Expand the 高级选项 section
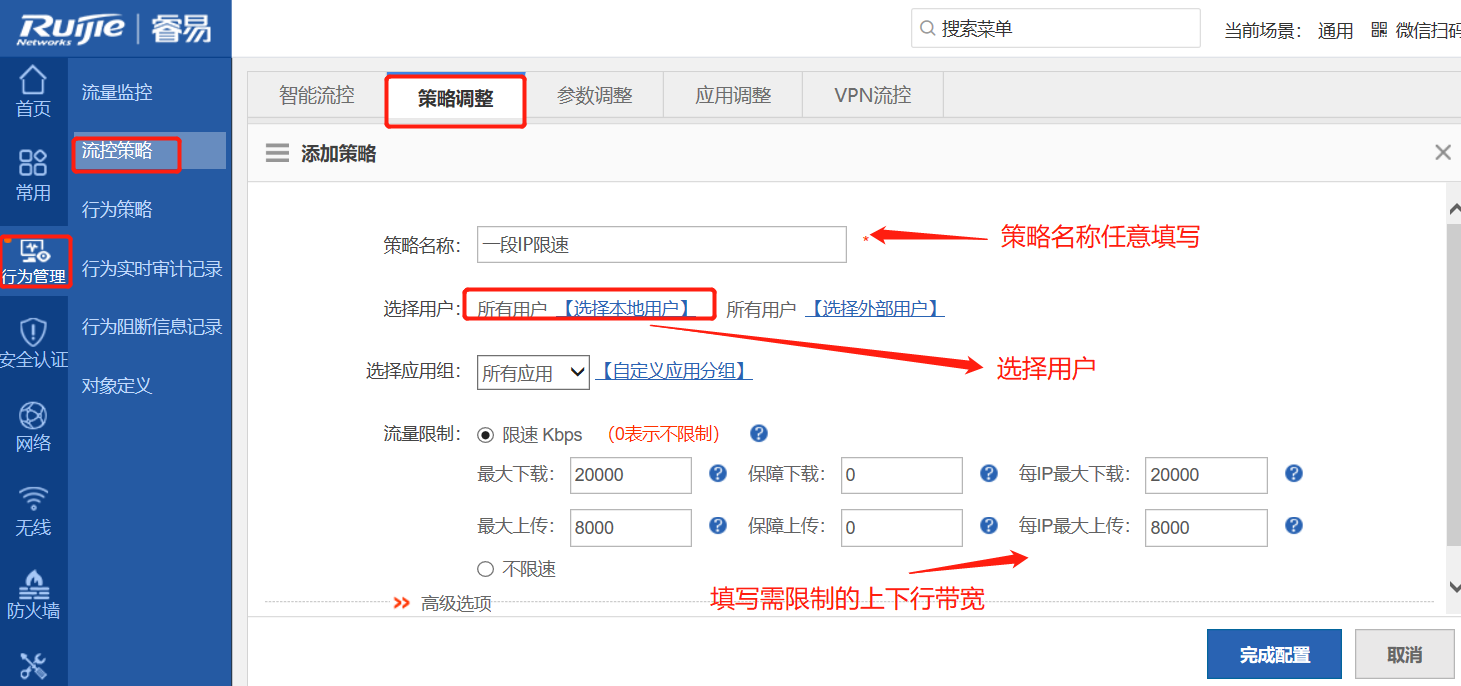 tap(443, 603)
